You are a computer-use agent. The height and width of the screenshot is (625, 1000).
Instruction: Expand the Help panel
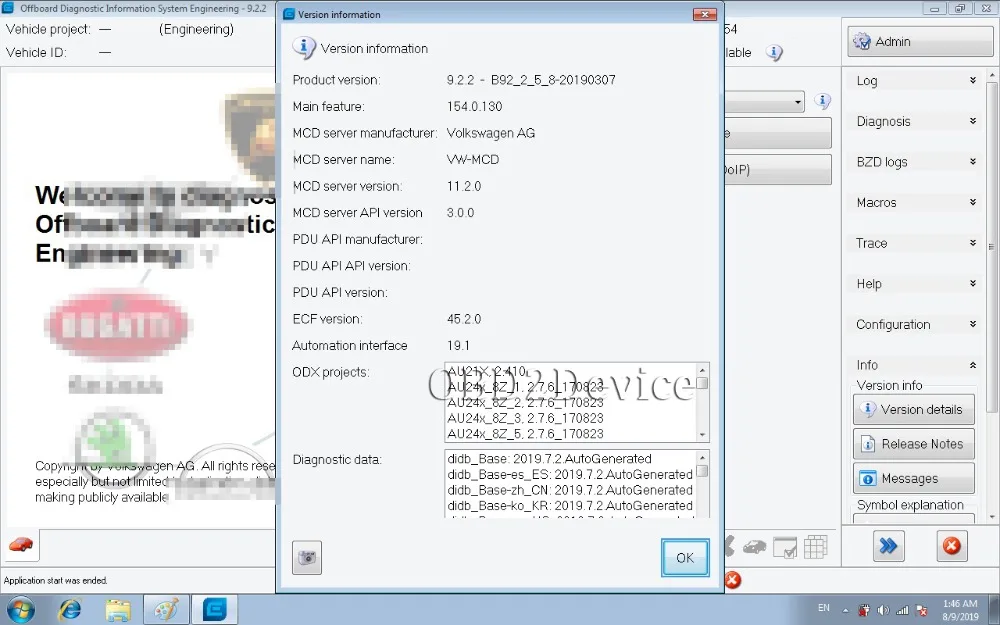[914, 284]
